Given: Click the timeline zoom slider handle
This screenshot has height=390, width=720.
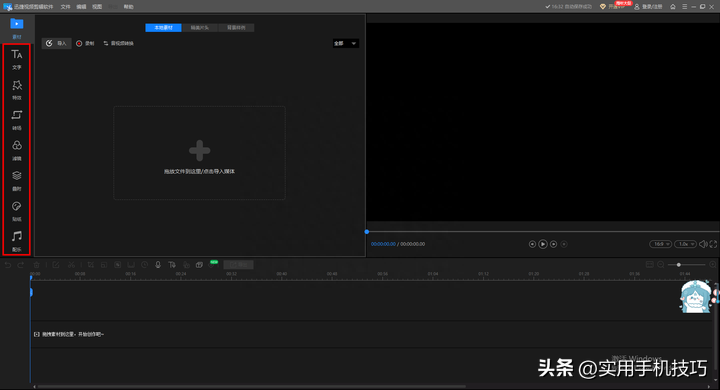Looking at the screenshot, I should pyautogui.click(x=679, y=265).
